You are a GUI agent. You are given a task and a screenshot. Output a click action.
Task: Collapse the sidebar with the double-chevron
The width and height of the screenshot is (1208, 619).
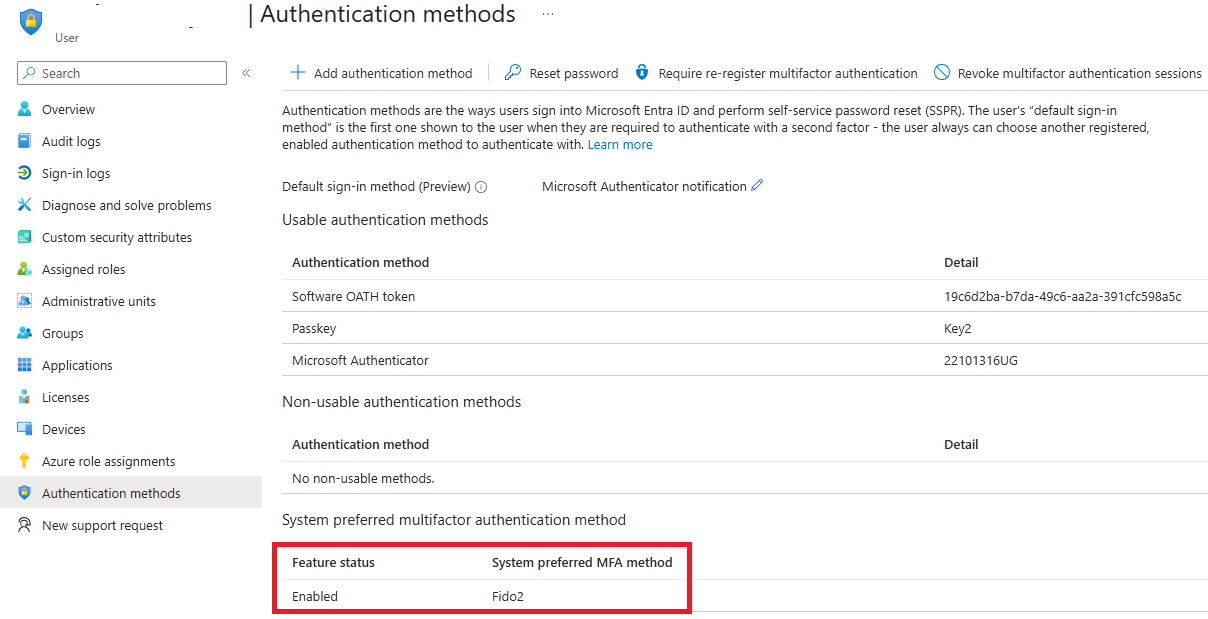click(246, 73)
